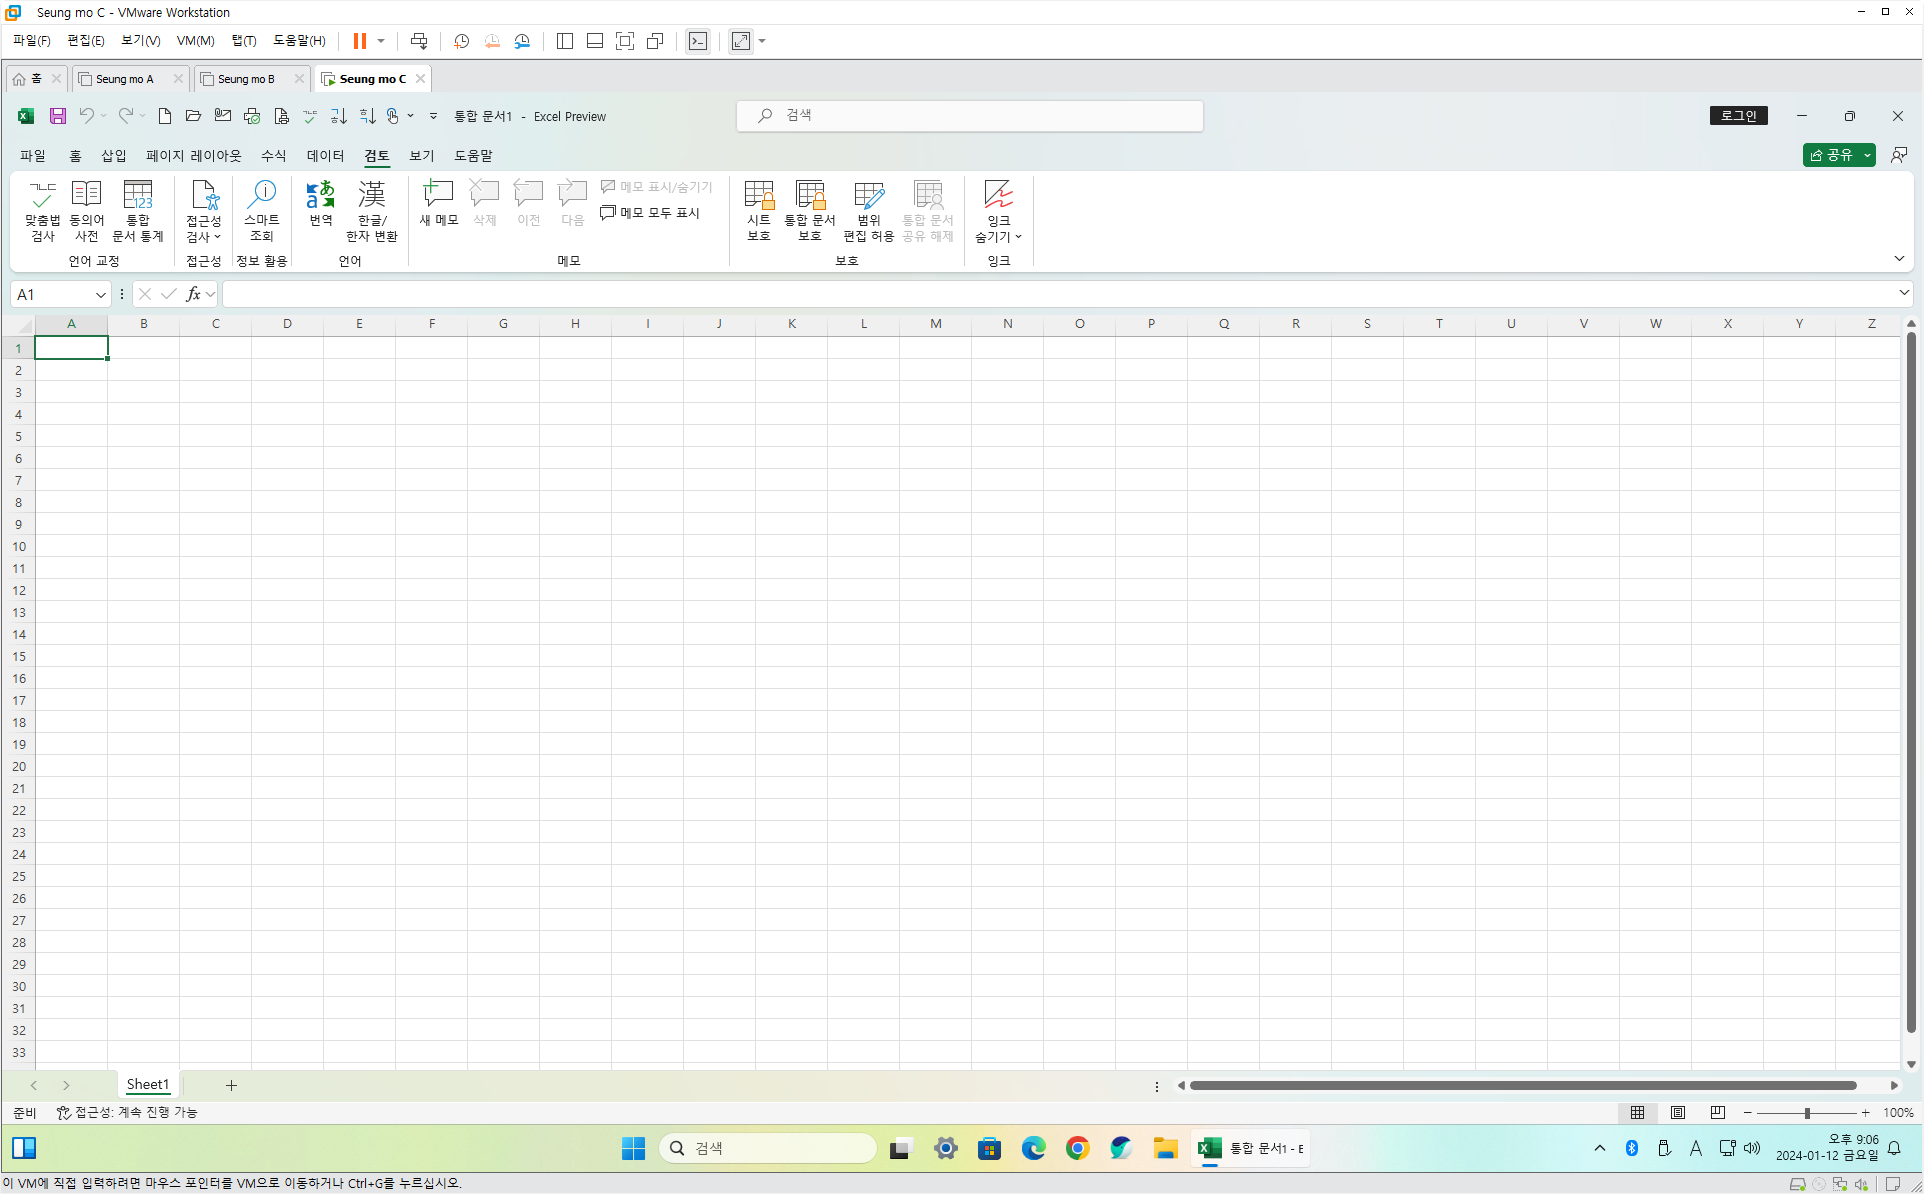Expand the Name Box dropdown arrow

pyautogui.click(x=100, y=295)
